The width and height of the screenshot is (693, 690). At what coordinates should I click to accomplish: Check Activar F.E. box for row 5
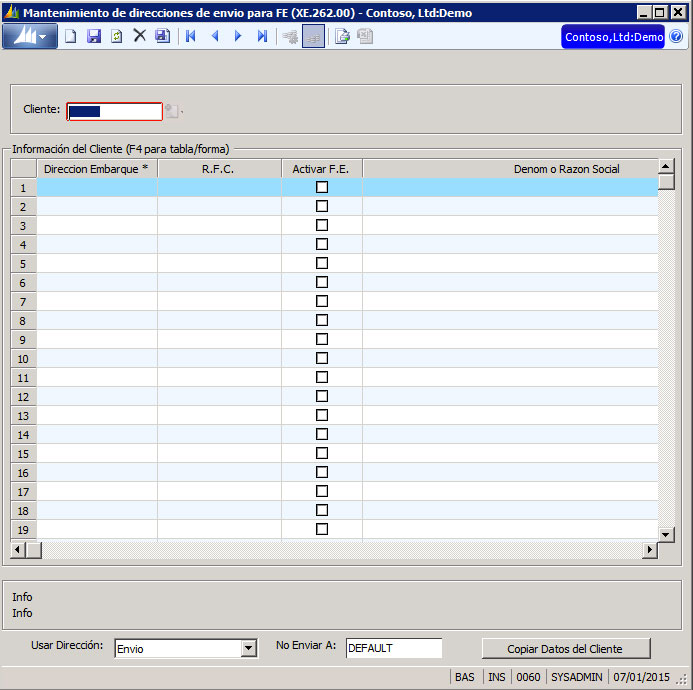coord(322,263)
